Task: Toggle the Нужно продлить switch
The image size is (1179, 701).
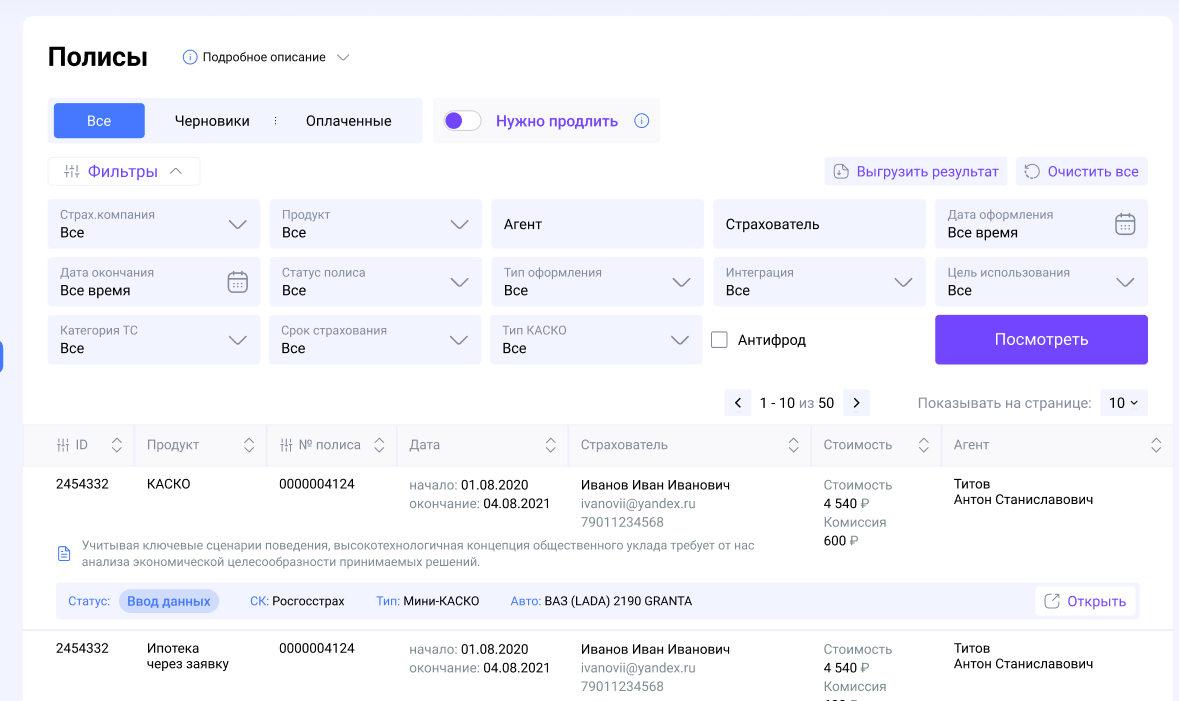Action: [x=462, y=121]
